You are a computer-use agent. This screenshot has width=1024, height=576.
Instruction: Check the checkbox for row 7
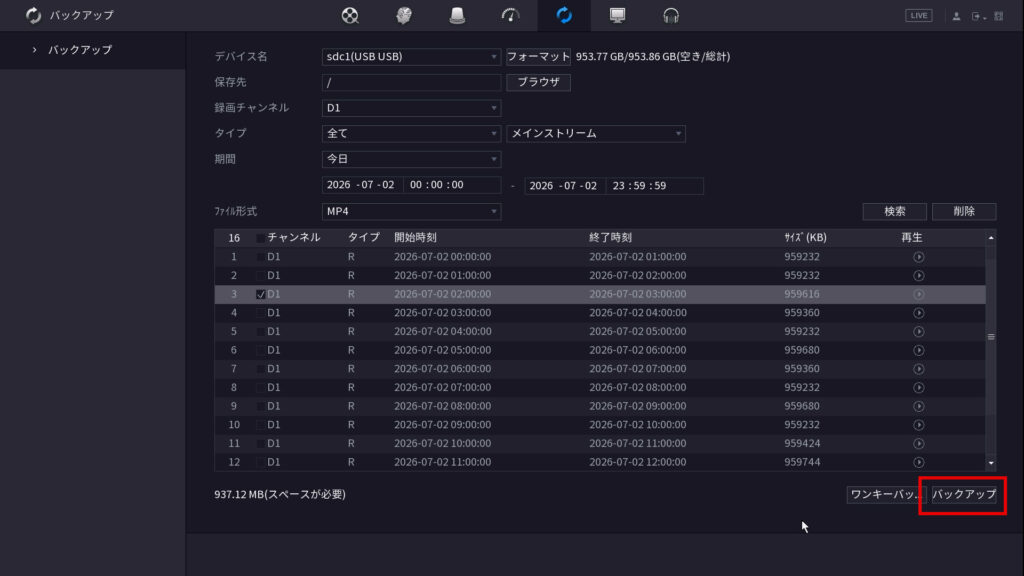coord(261,369)
